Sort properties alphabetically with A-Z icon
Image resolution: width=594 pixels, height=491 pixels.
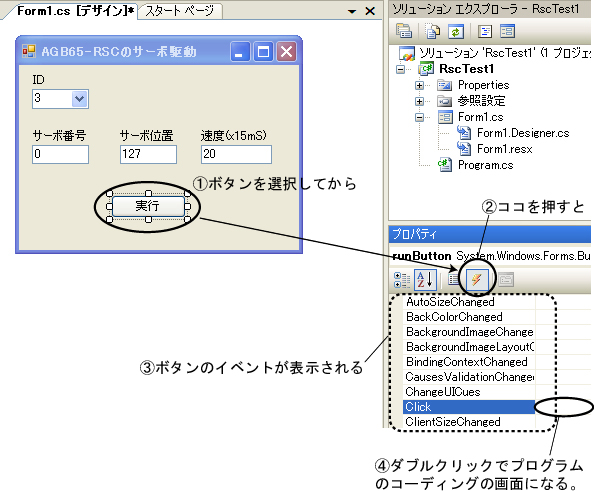pos(425,280)
